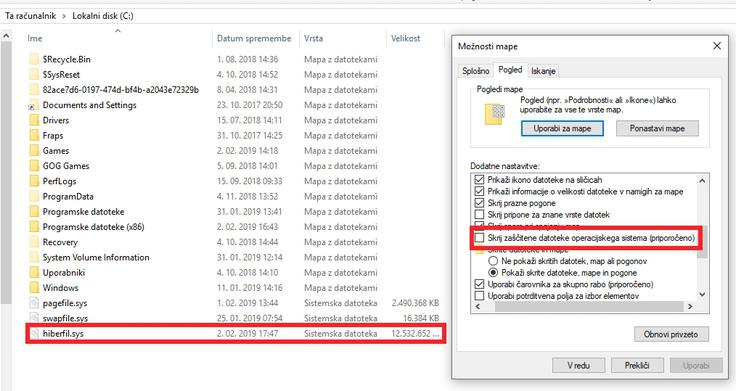Image resolution: width=736 pixels, height=391 pixels.
Task: Select the $SysReset folder icon
Action: pos(34,75)
